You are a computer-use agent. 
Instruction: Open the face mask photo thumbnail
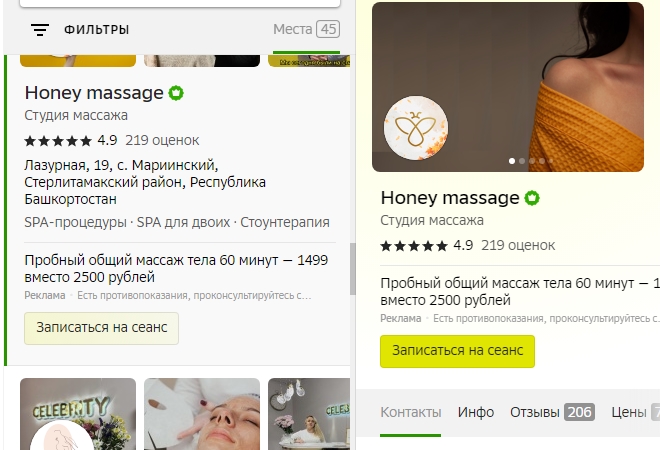202,414
